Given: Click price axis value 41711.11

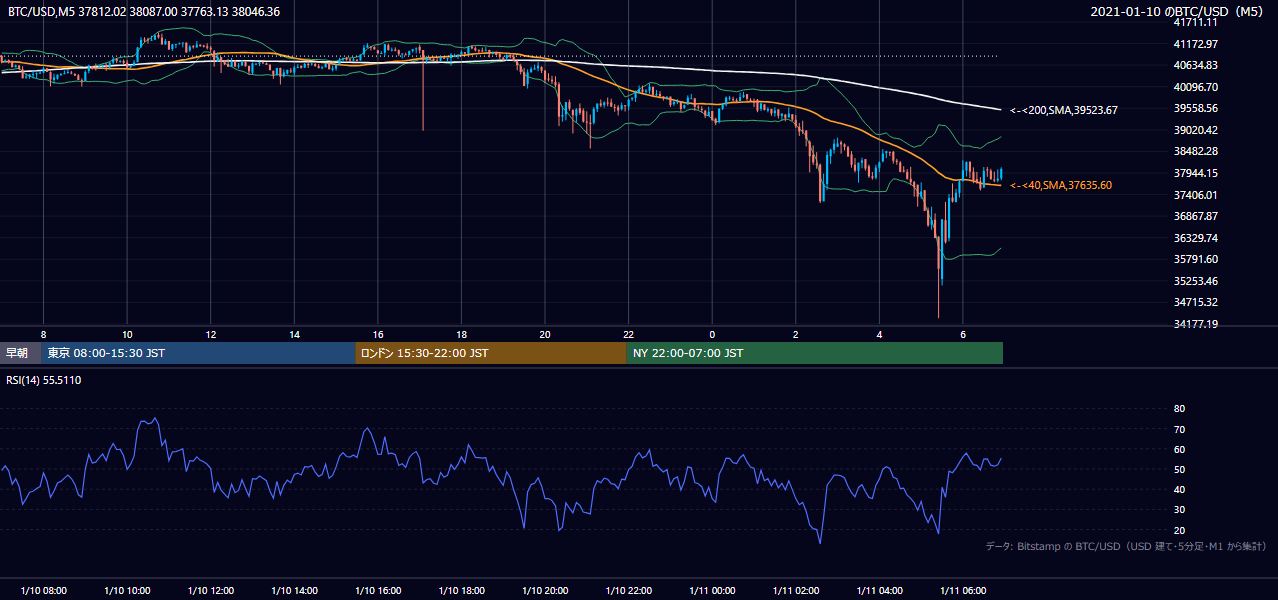Looking at the screenshot, I should pos(1195,22).
